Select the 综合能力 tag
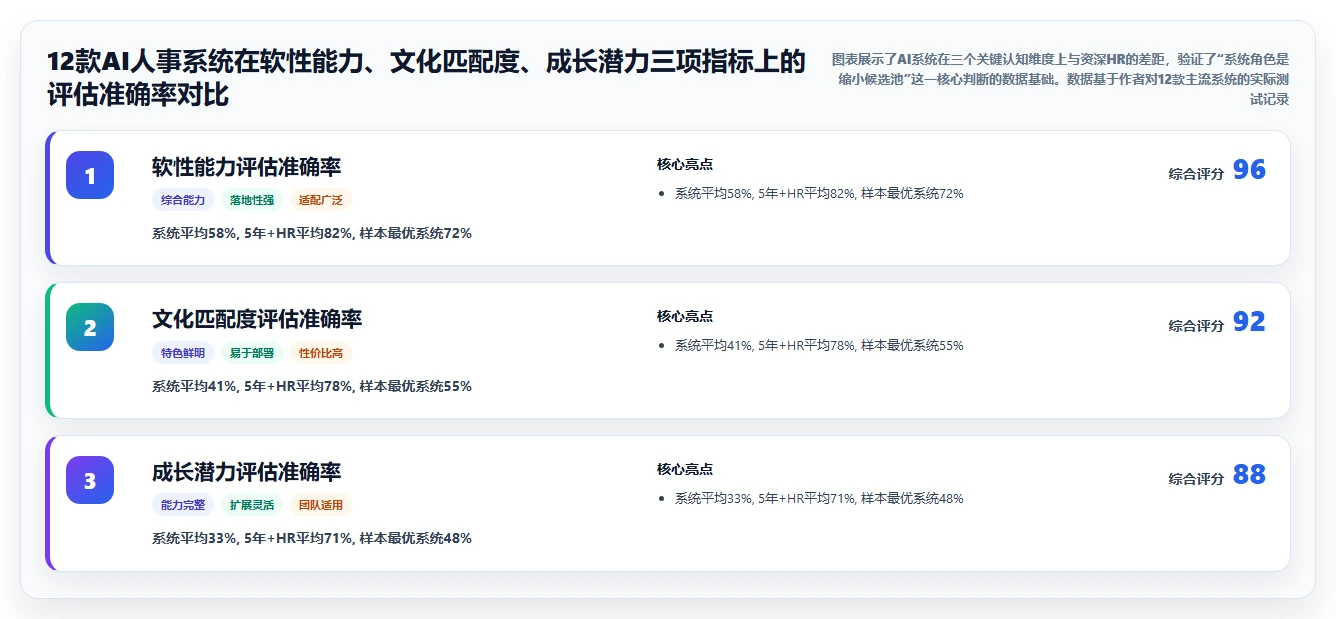This screenshot has width=1336, height=619. click(183, 200)
